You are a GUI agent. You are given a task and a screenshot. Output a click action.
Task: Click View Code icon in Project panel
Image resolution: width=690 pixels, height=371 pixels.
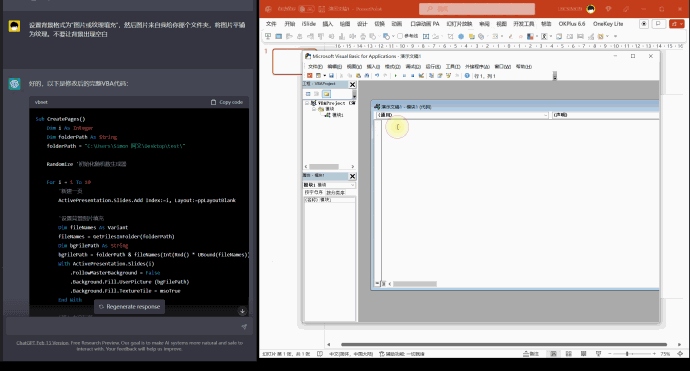pos(308,94)
